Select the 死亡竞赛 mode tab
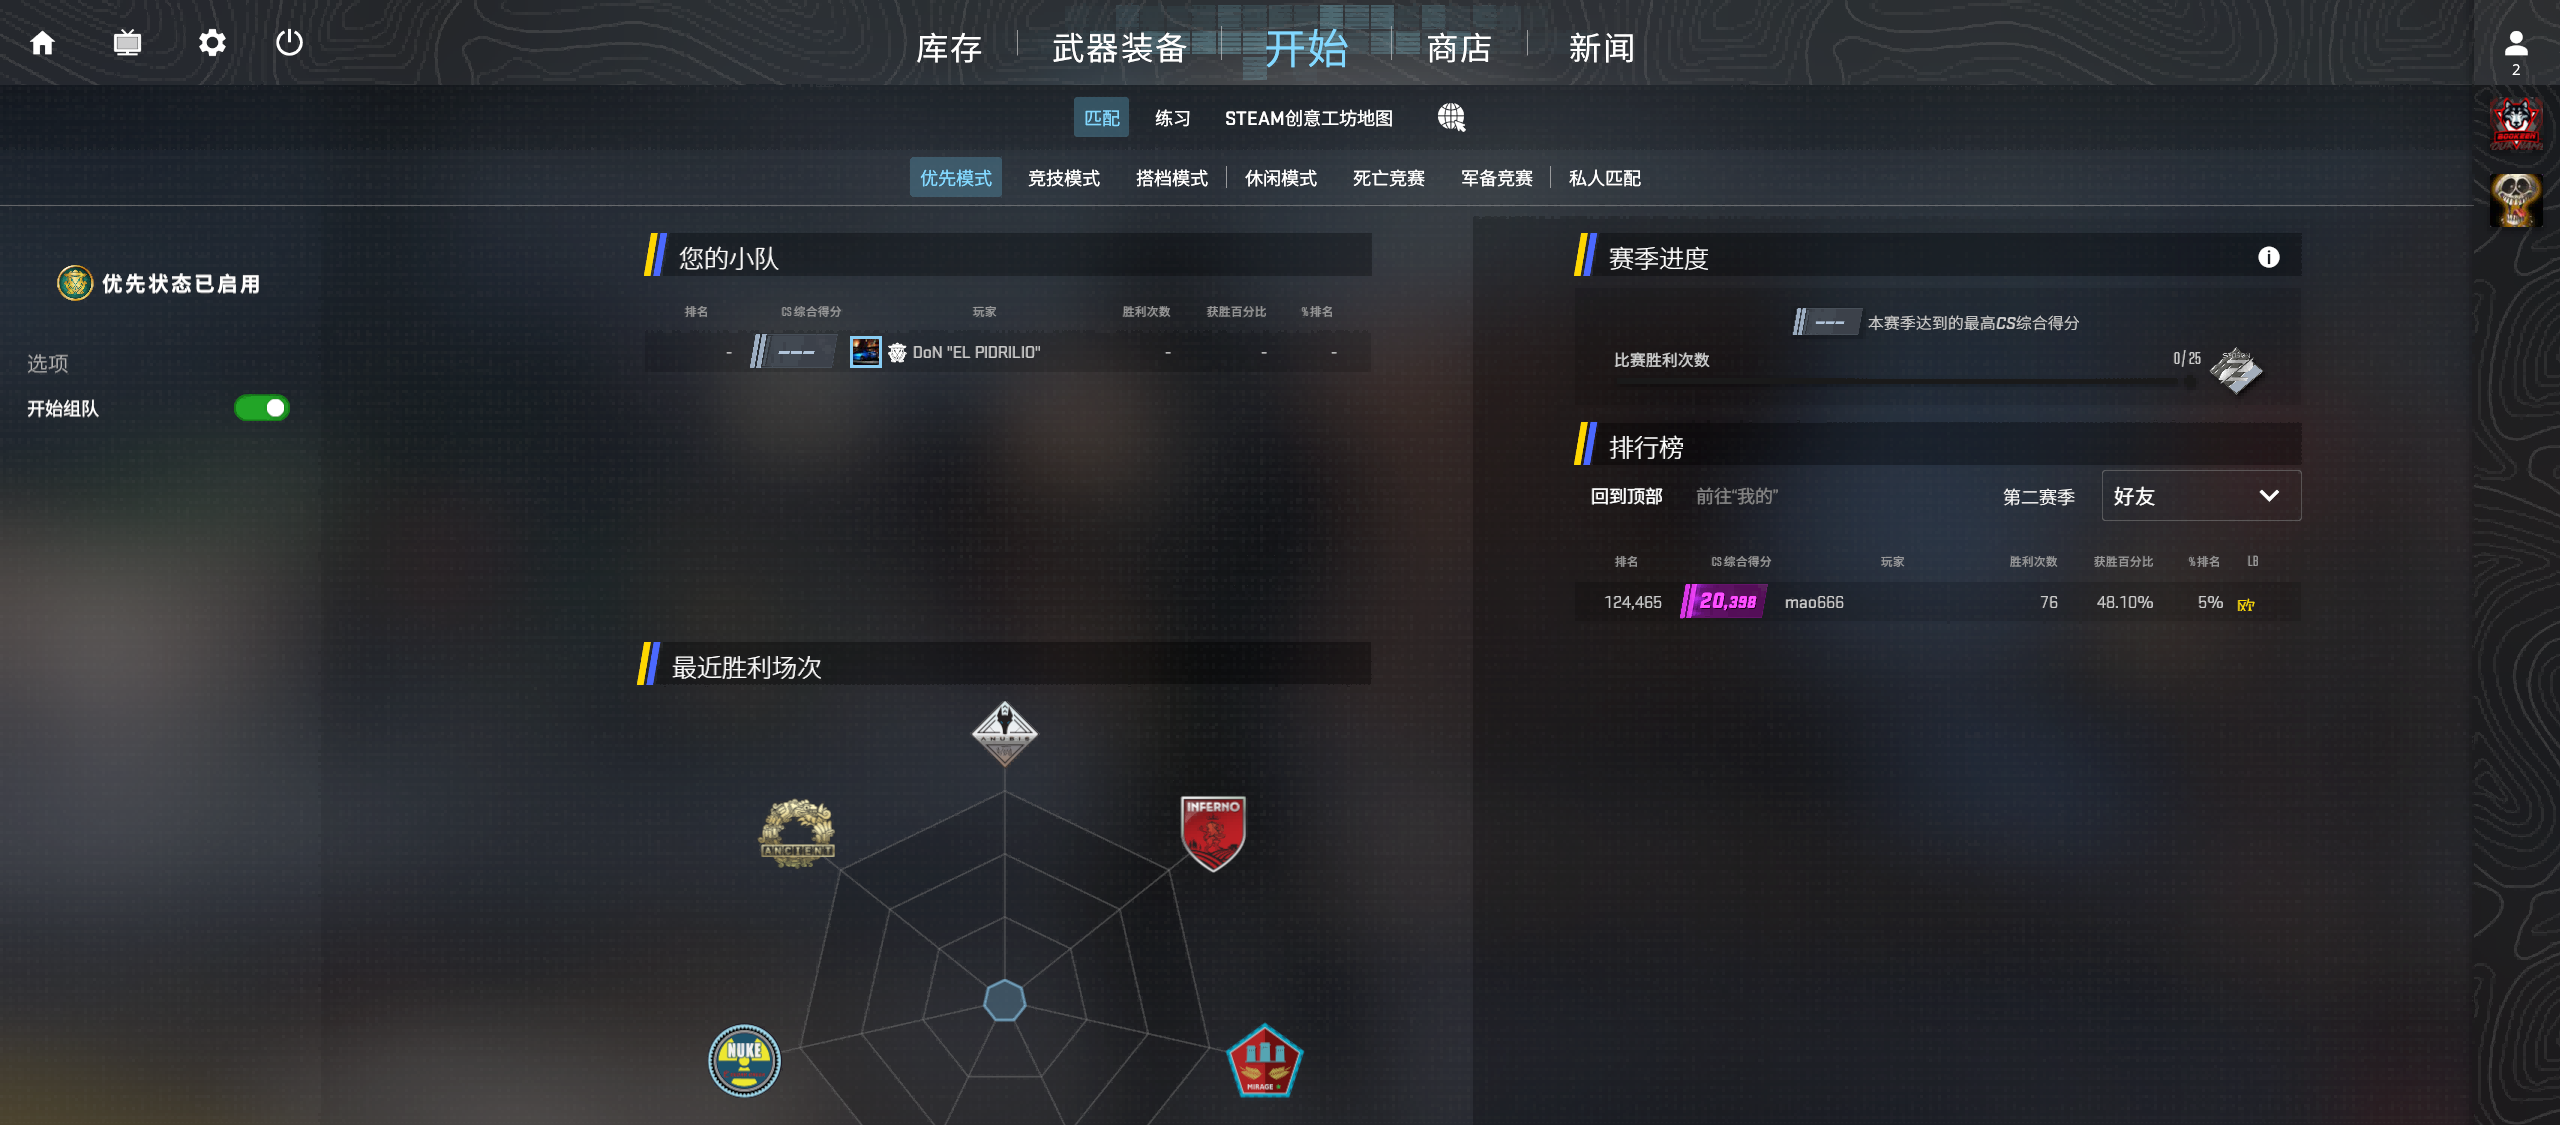This screenshot has width=2560, height=1125. coord(1388,178)
